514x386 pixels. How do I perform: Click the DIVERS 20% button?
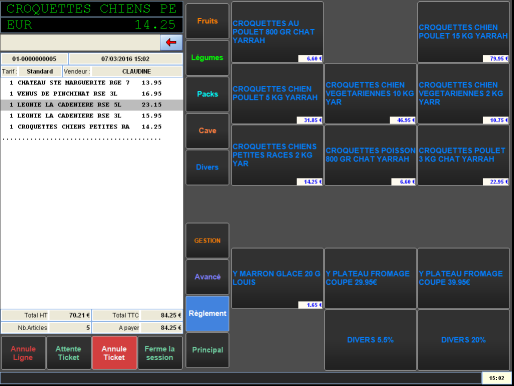(463, 340)
